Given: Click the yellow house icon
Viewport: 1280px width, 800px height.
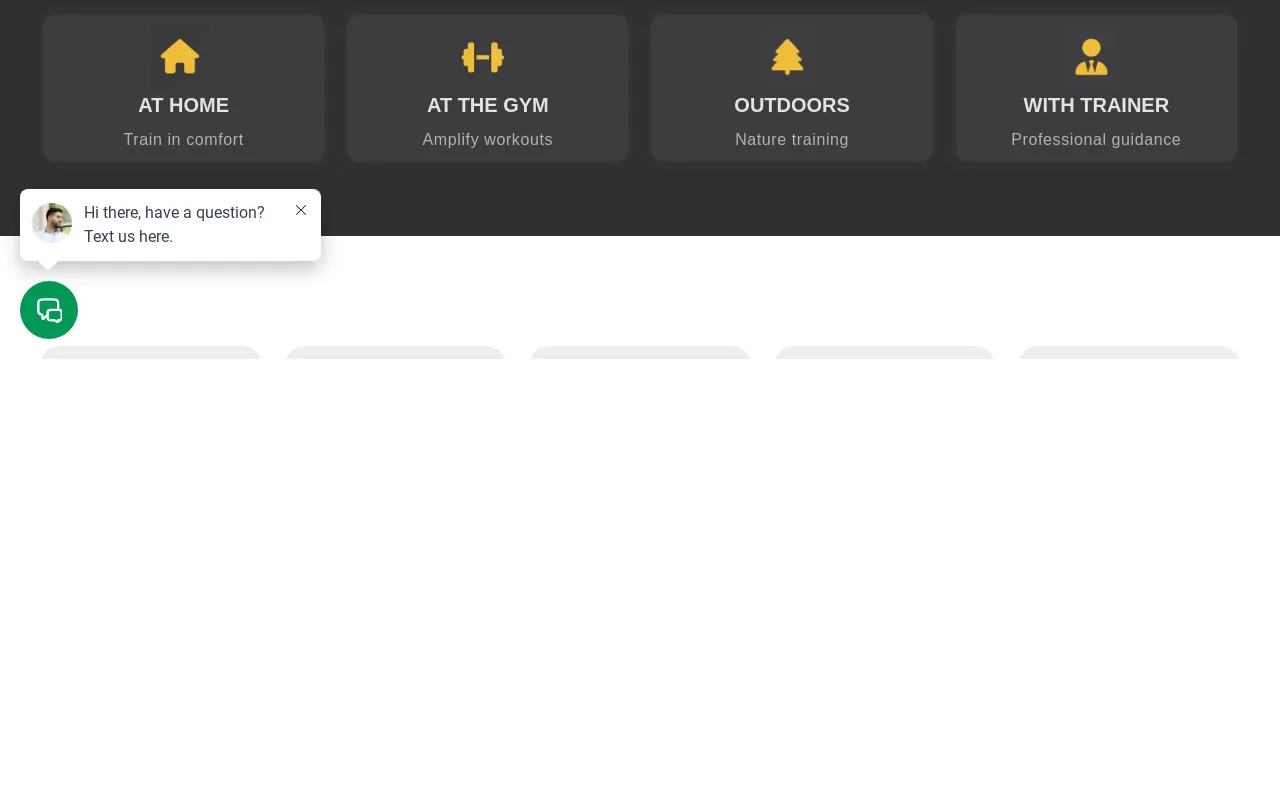Looking at the screenshot, I should [180, 56].
